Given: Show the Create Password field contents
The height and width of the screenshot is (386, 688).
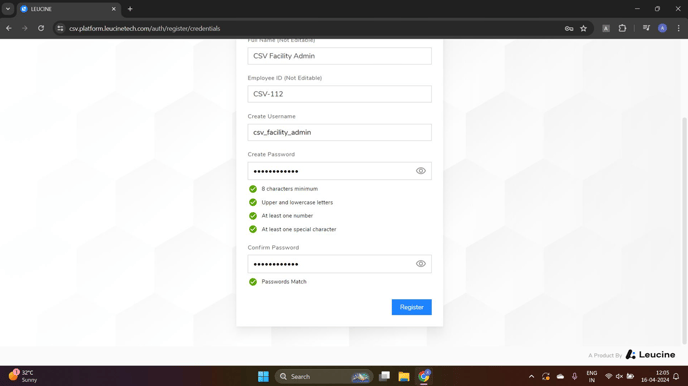Looking at the screenshot, I should (x=420, y=171).
